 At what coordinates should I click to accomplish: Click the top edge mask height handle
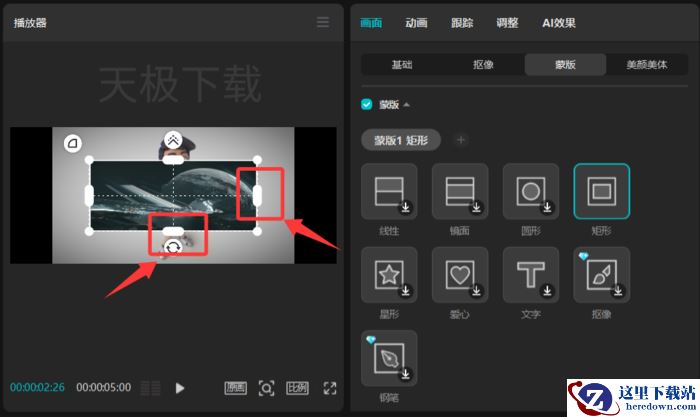(x=173, y=160)
